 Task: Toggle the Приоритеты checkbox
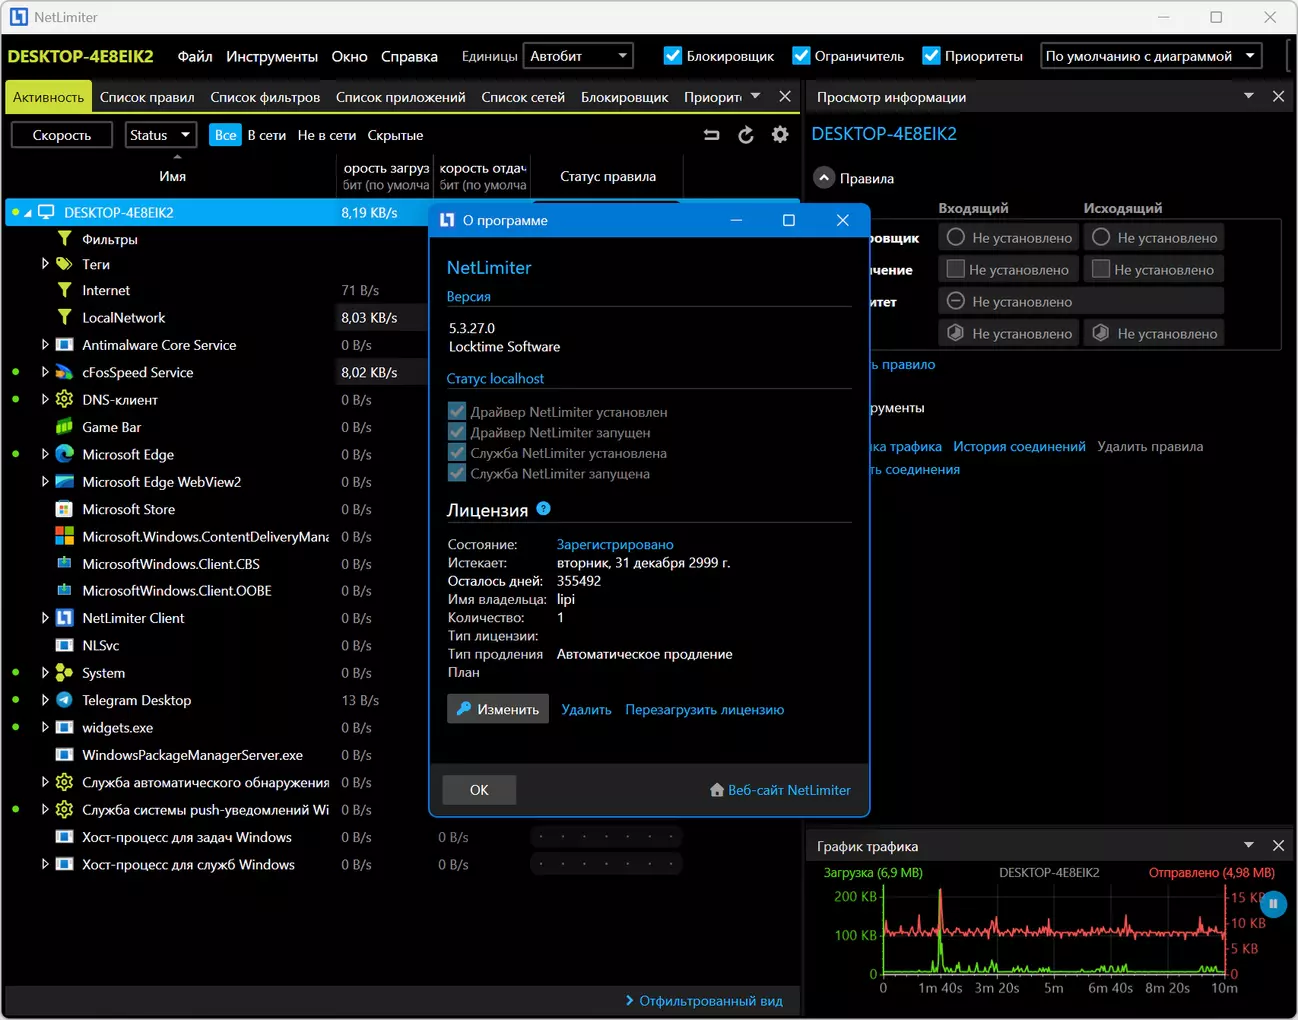(x=931, y=56)
